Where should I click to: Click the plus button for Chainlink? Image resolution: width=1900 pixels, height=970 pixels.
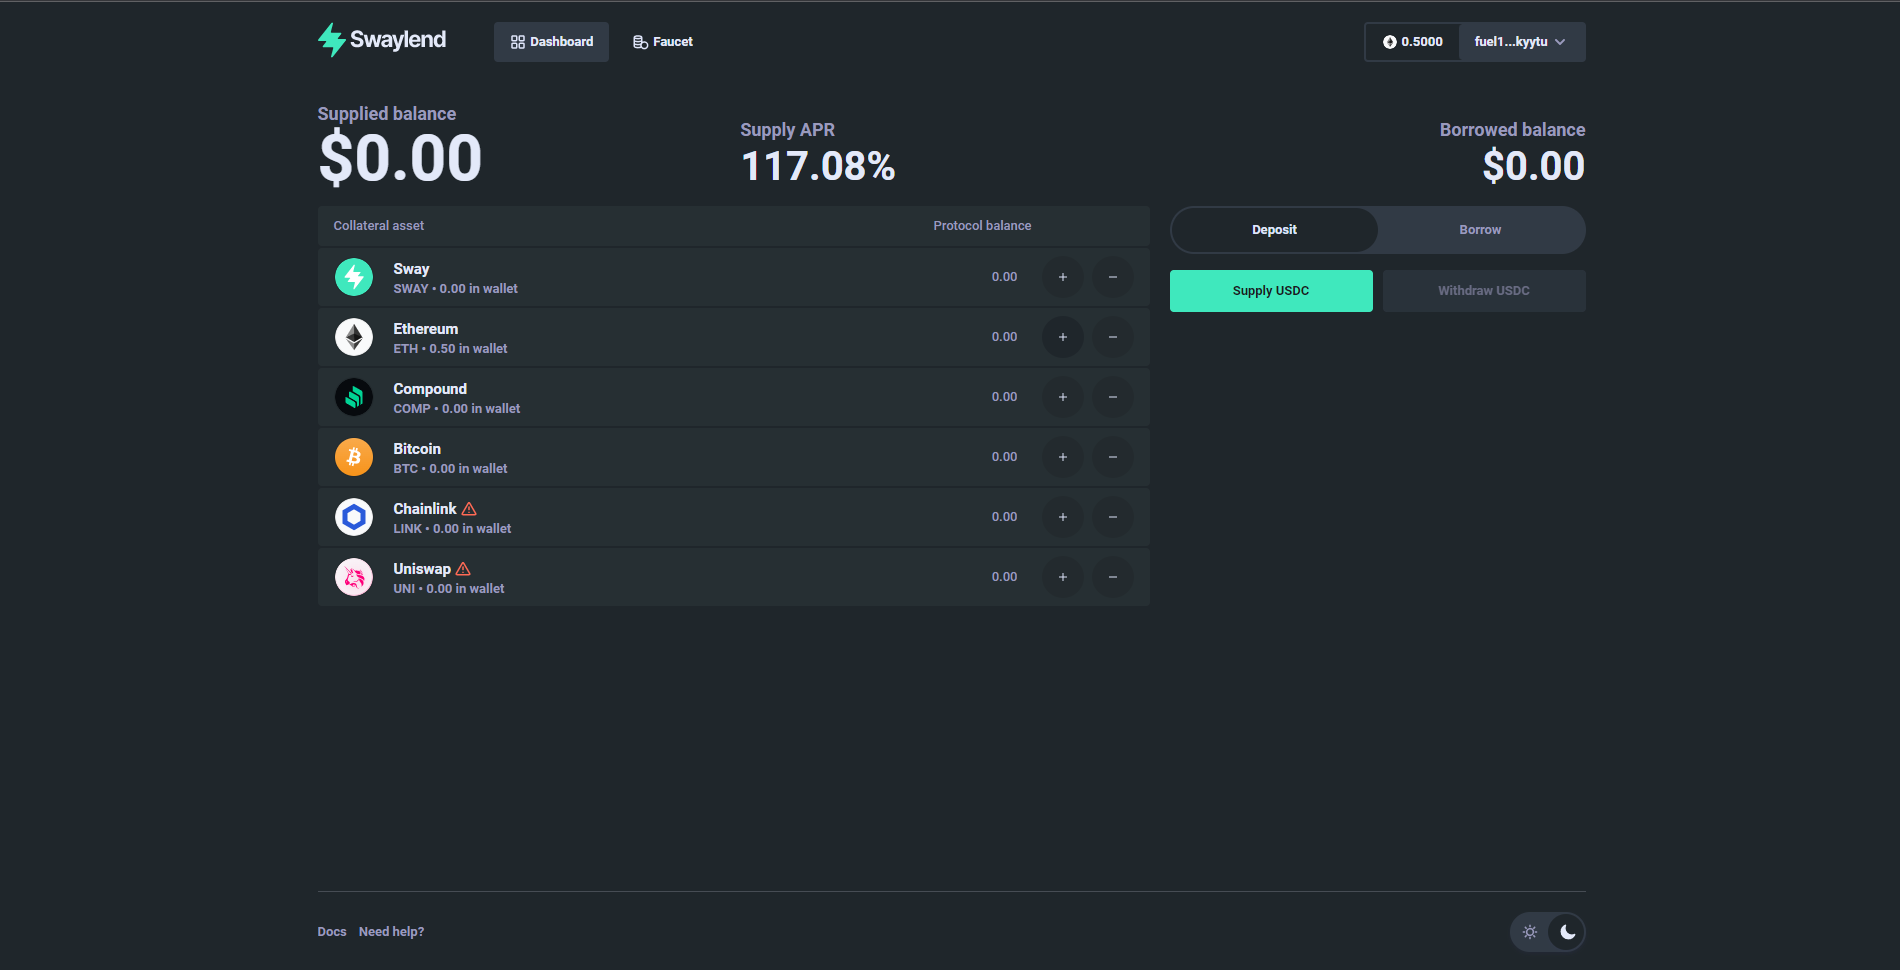tap(1063, 517)
